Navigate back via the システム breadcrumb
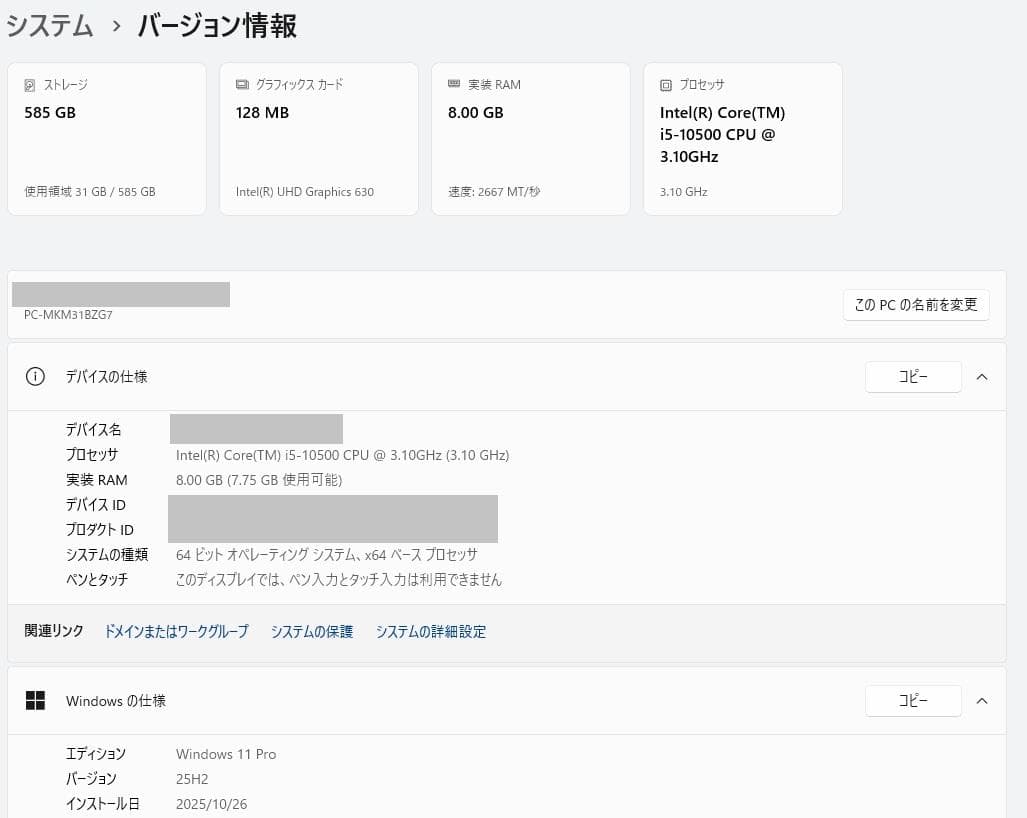 coord(50,27)
